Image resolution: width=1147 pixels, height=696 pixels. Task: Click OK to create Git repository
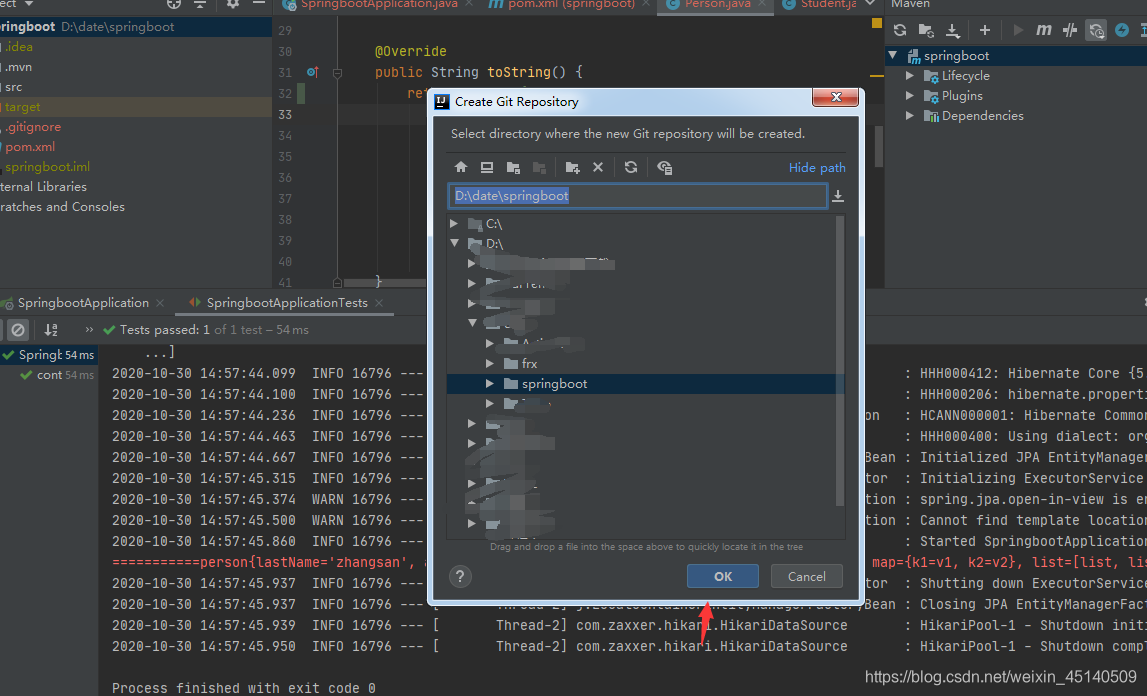click(723, 576)
